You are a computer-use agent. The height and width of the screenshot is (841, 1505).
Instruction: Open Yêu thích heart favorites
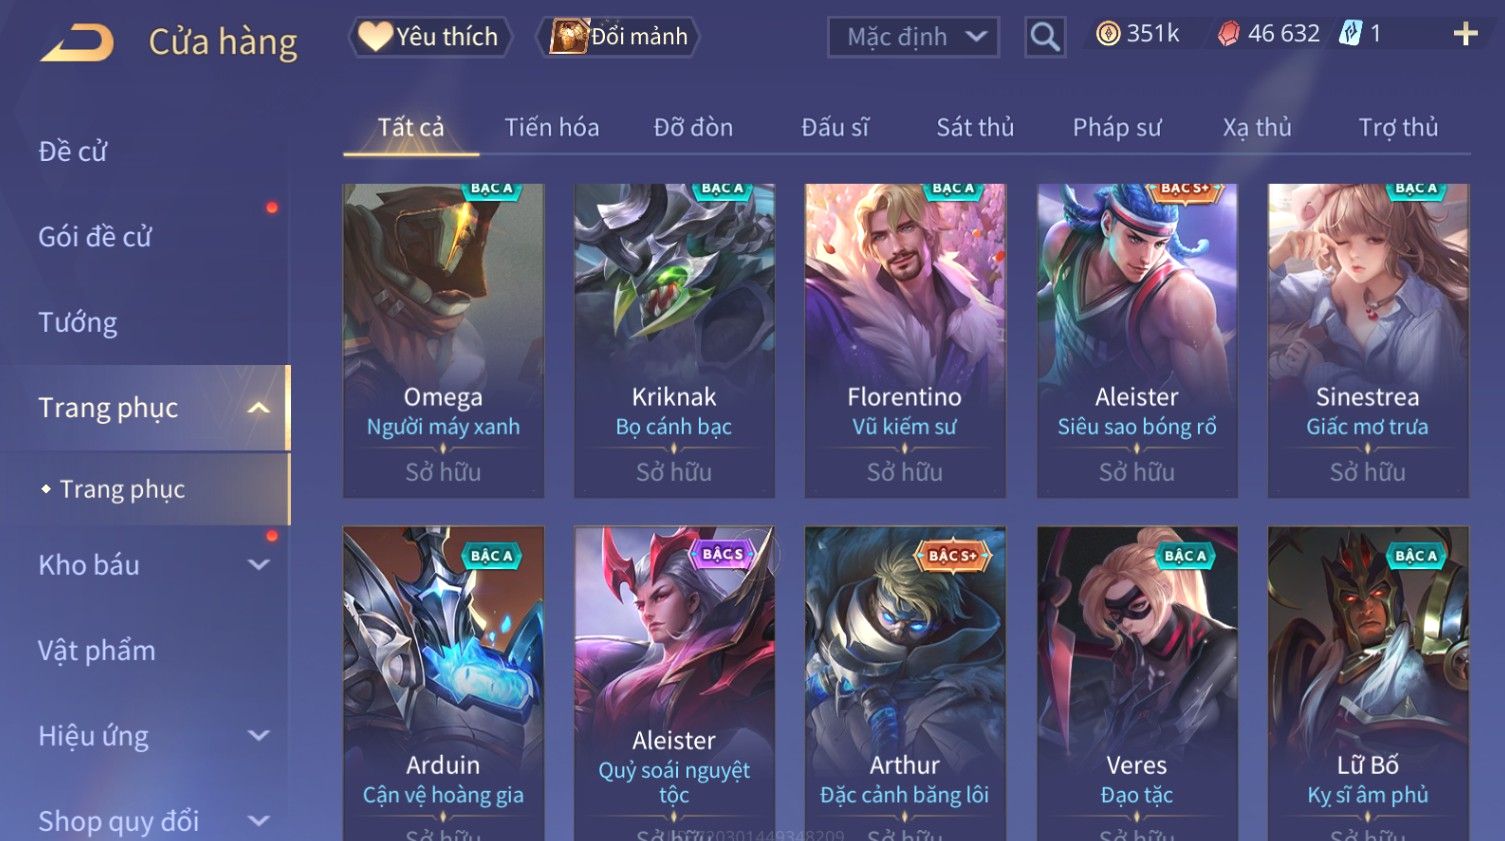[430, 37]
